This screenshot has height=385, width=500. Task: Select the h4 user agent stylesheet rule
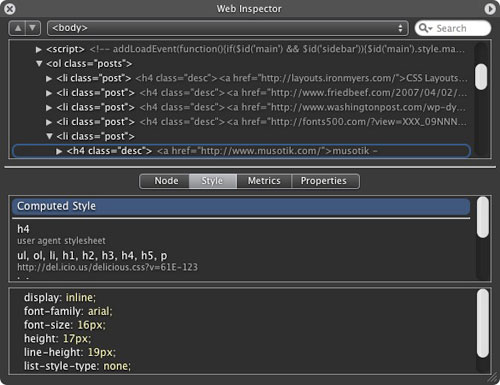tap(241, 234)
